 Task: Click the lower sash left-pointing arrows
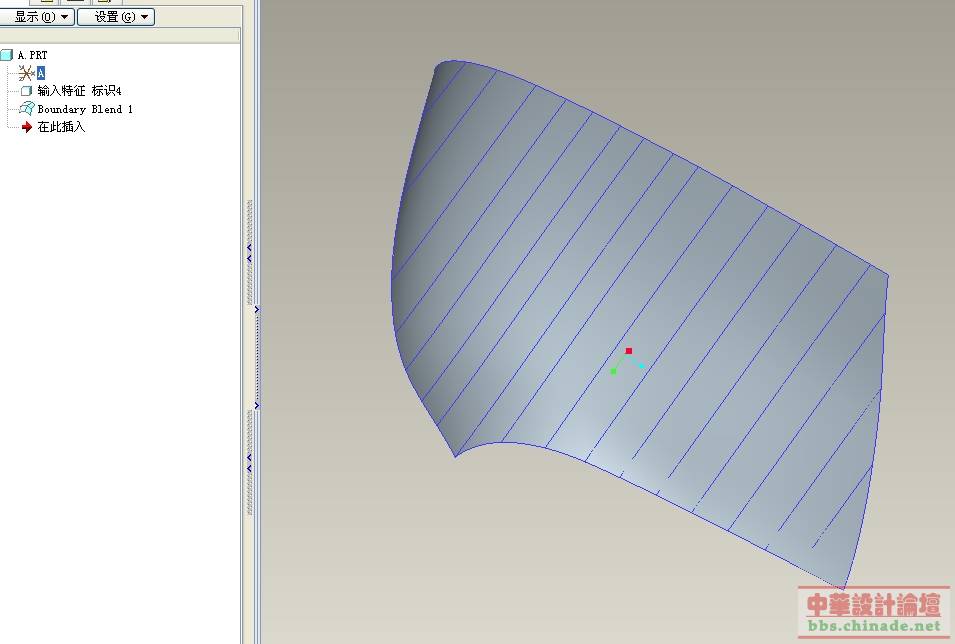point(249,463)
